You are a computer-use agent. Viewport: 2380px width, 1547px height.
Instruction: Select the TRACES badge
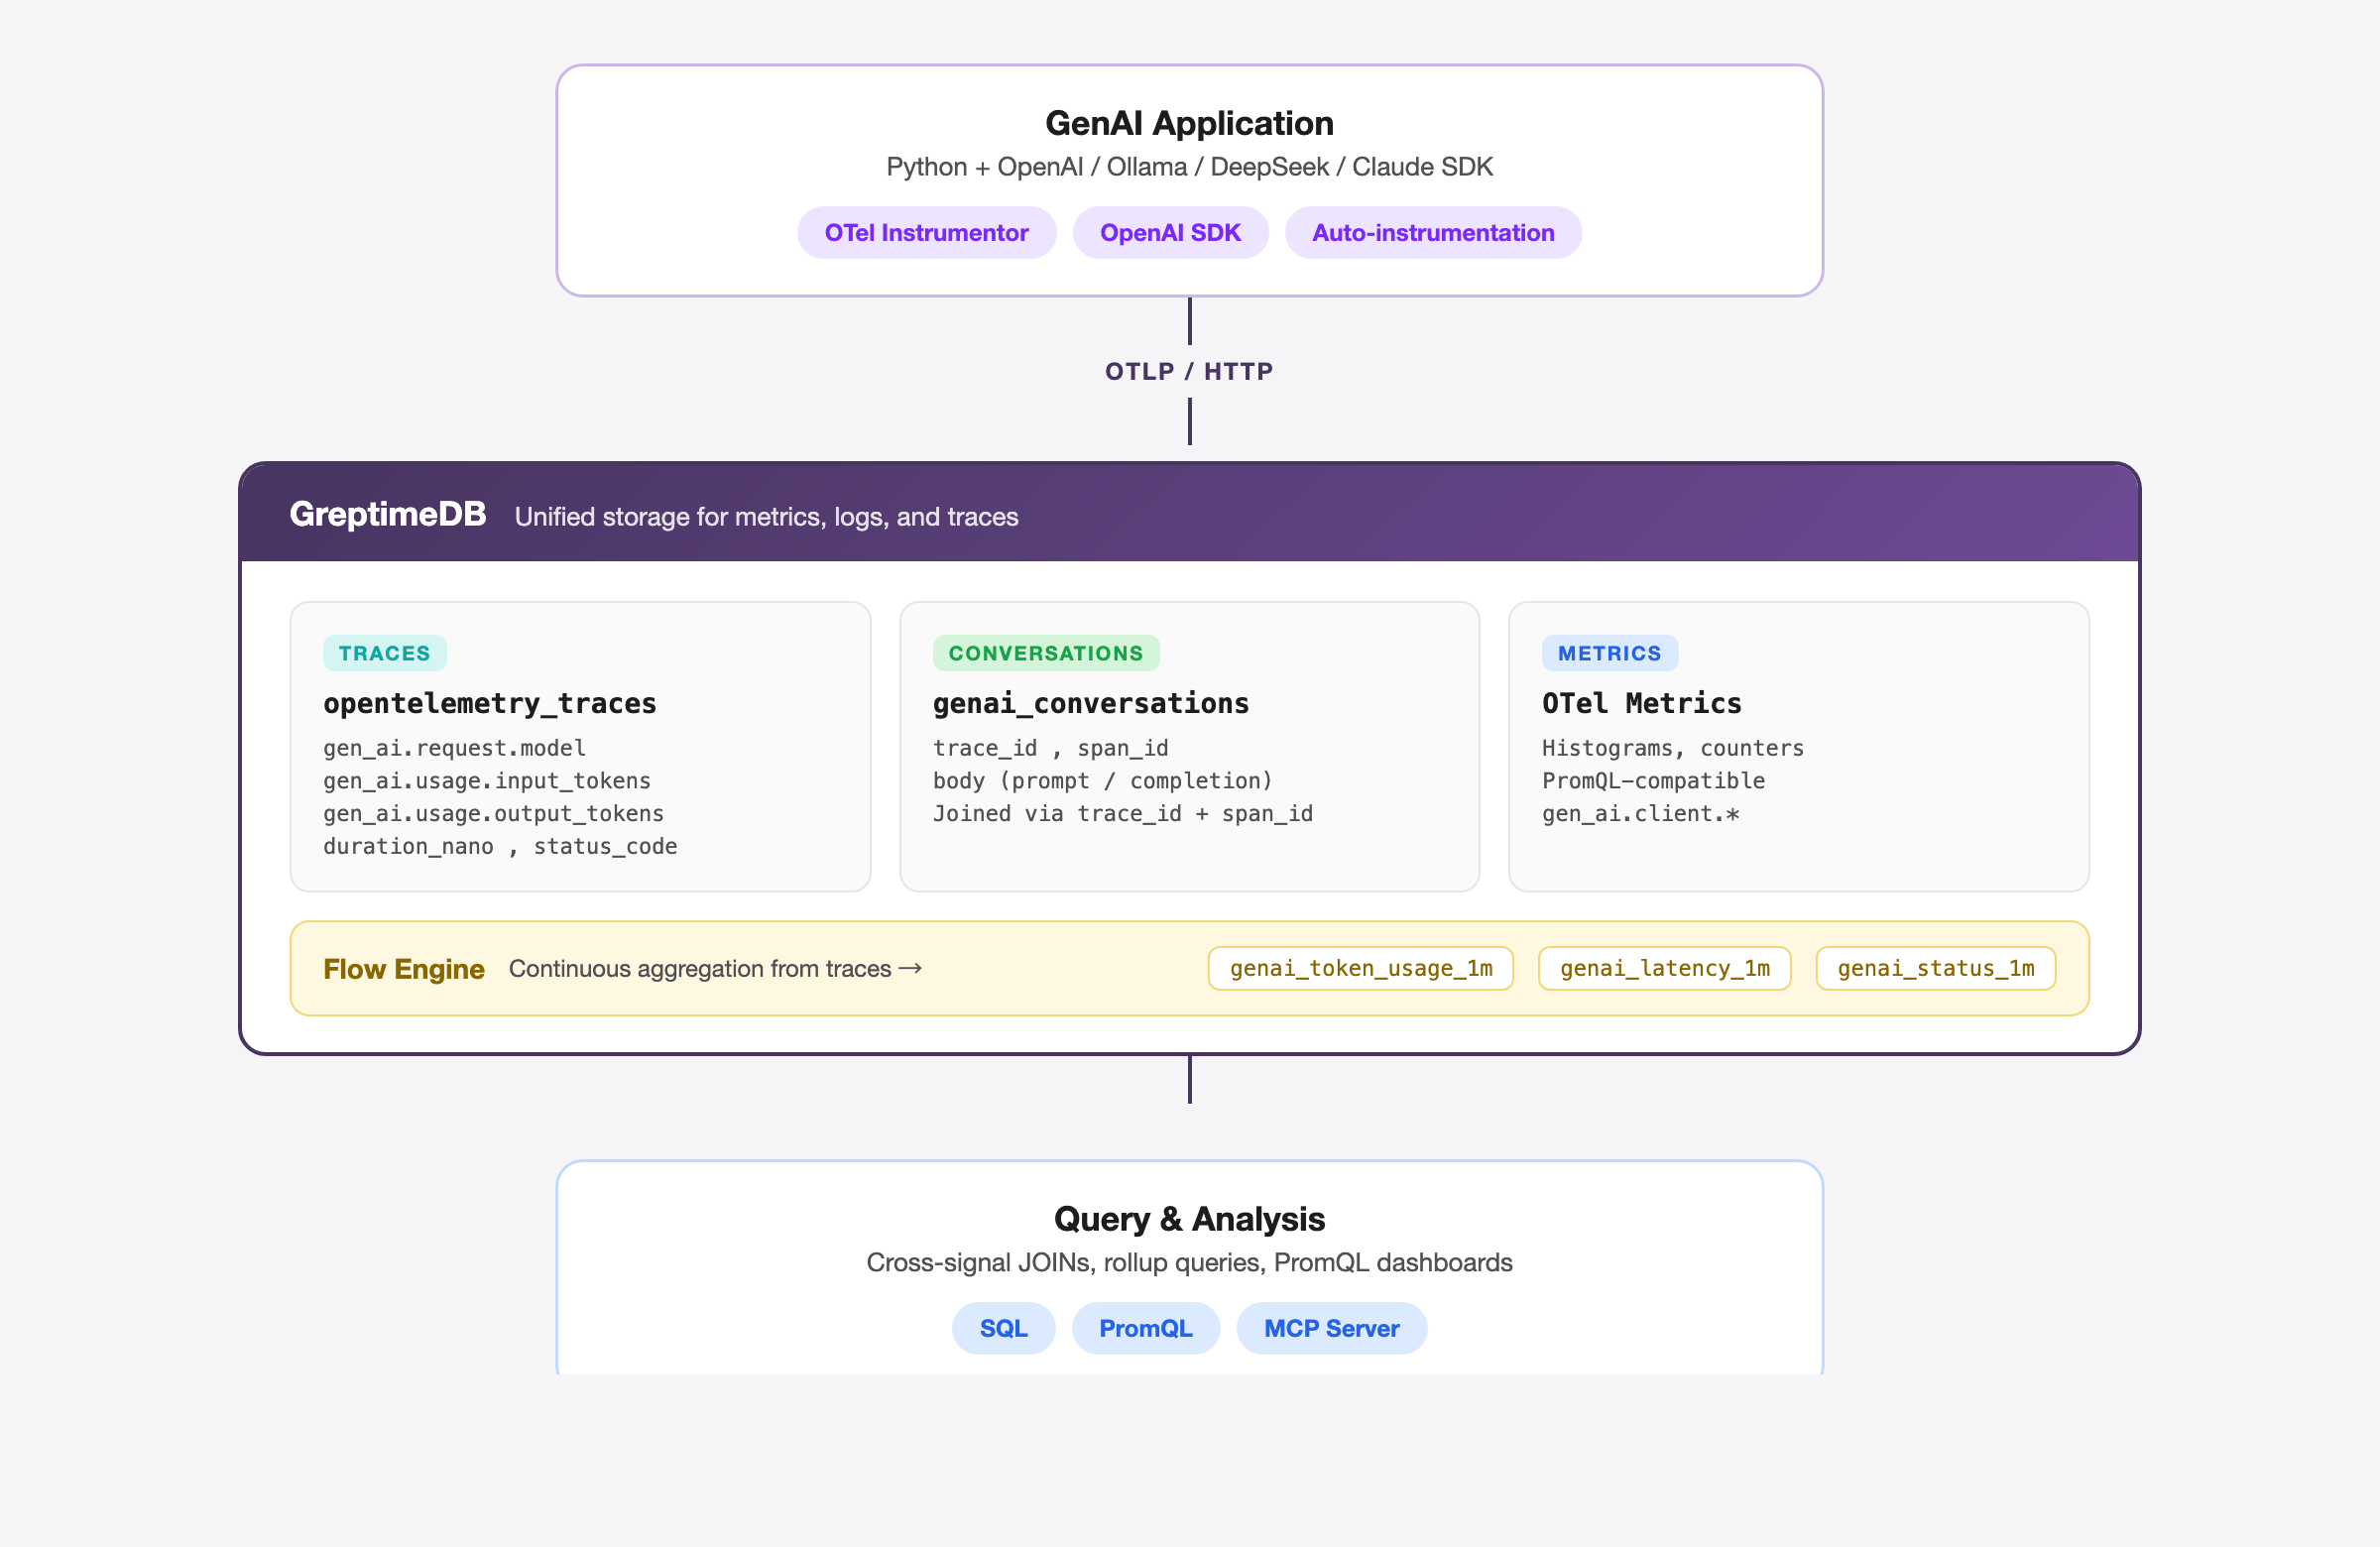(384, 653)
